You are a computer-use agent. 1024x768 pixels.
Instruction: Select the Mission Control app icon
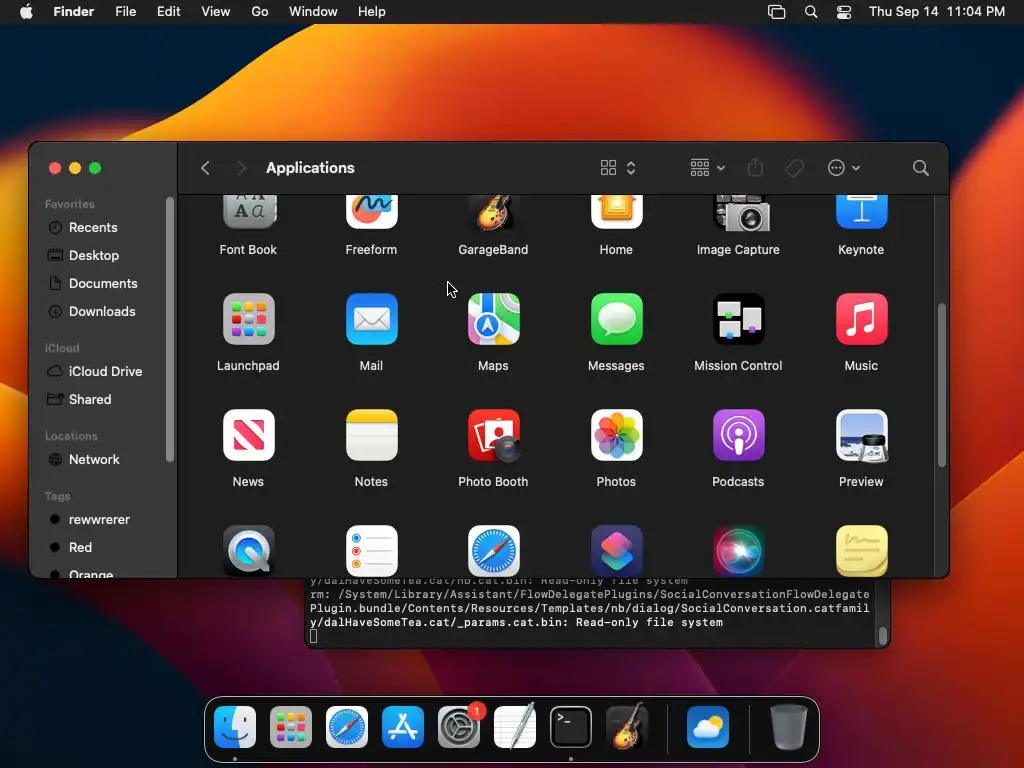pos(739,319)
